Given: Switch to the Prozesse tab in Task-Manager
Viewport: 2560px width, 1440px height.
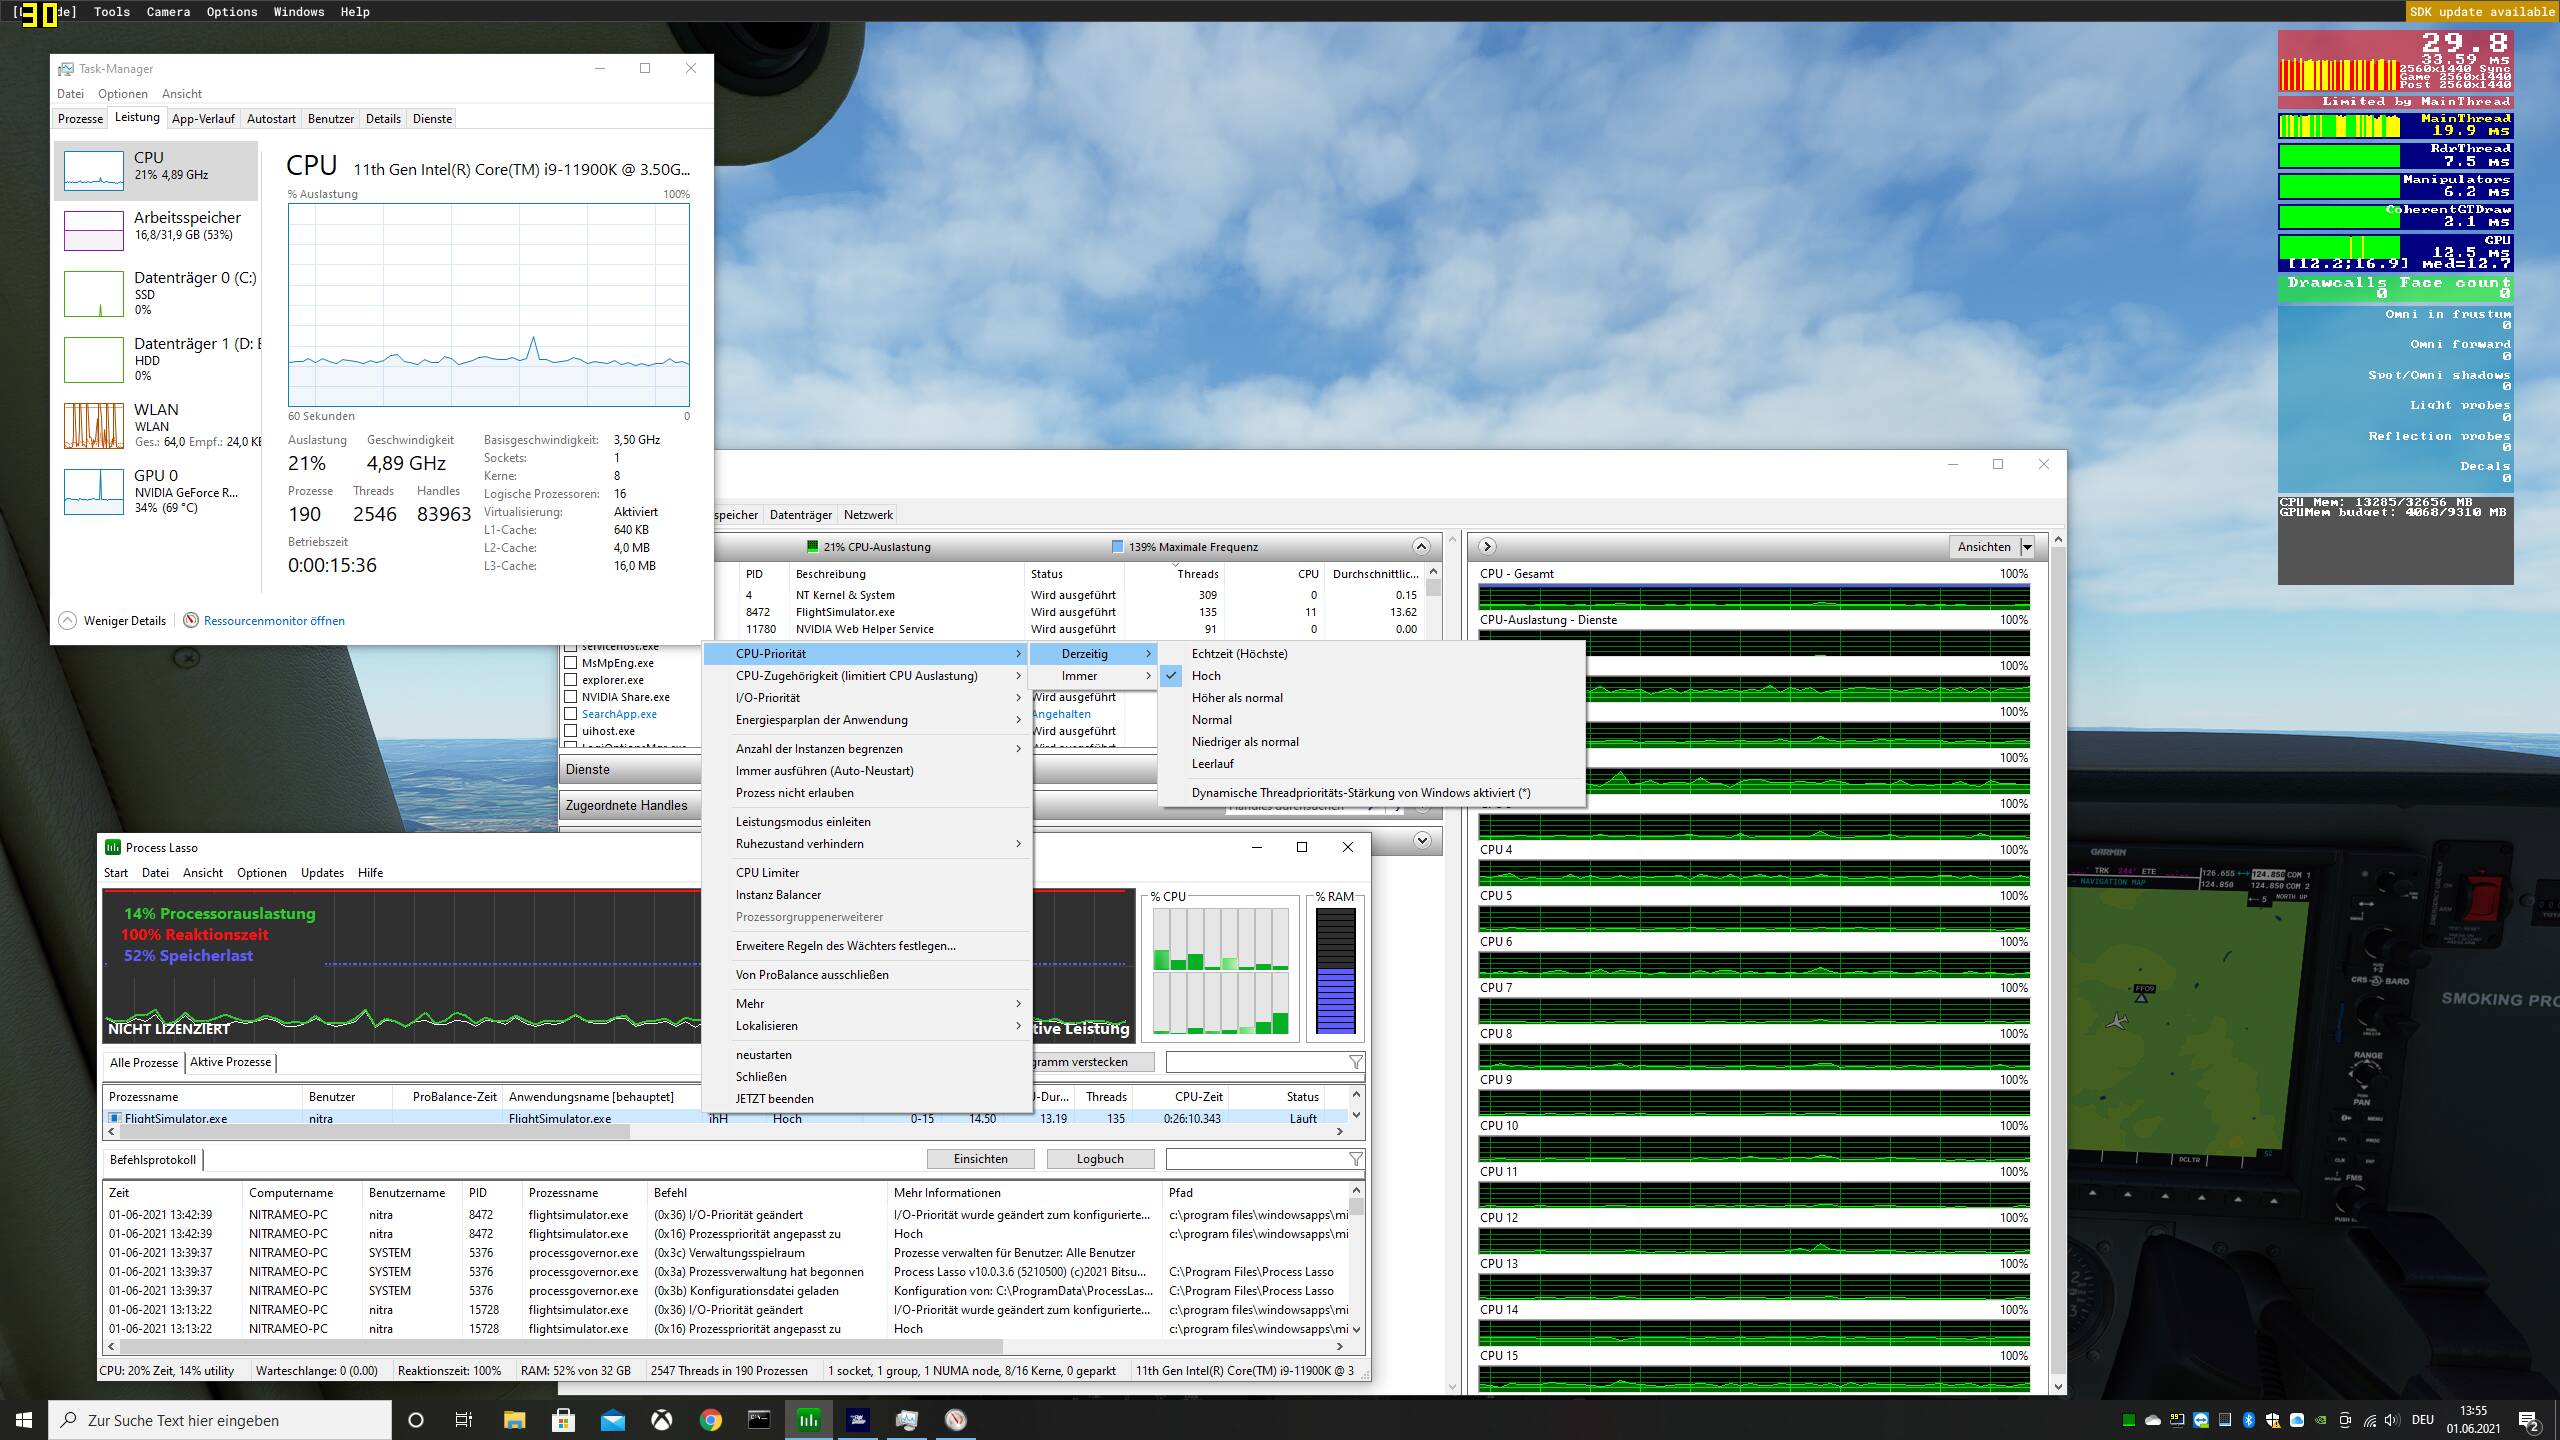Looking at the screenshot, I should pyautogui.click(x=80, y=118).
